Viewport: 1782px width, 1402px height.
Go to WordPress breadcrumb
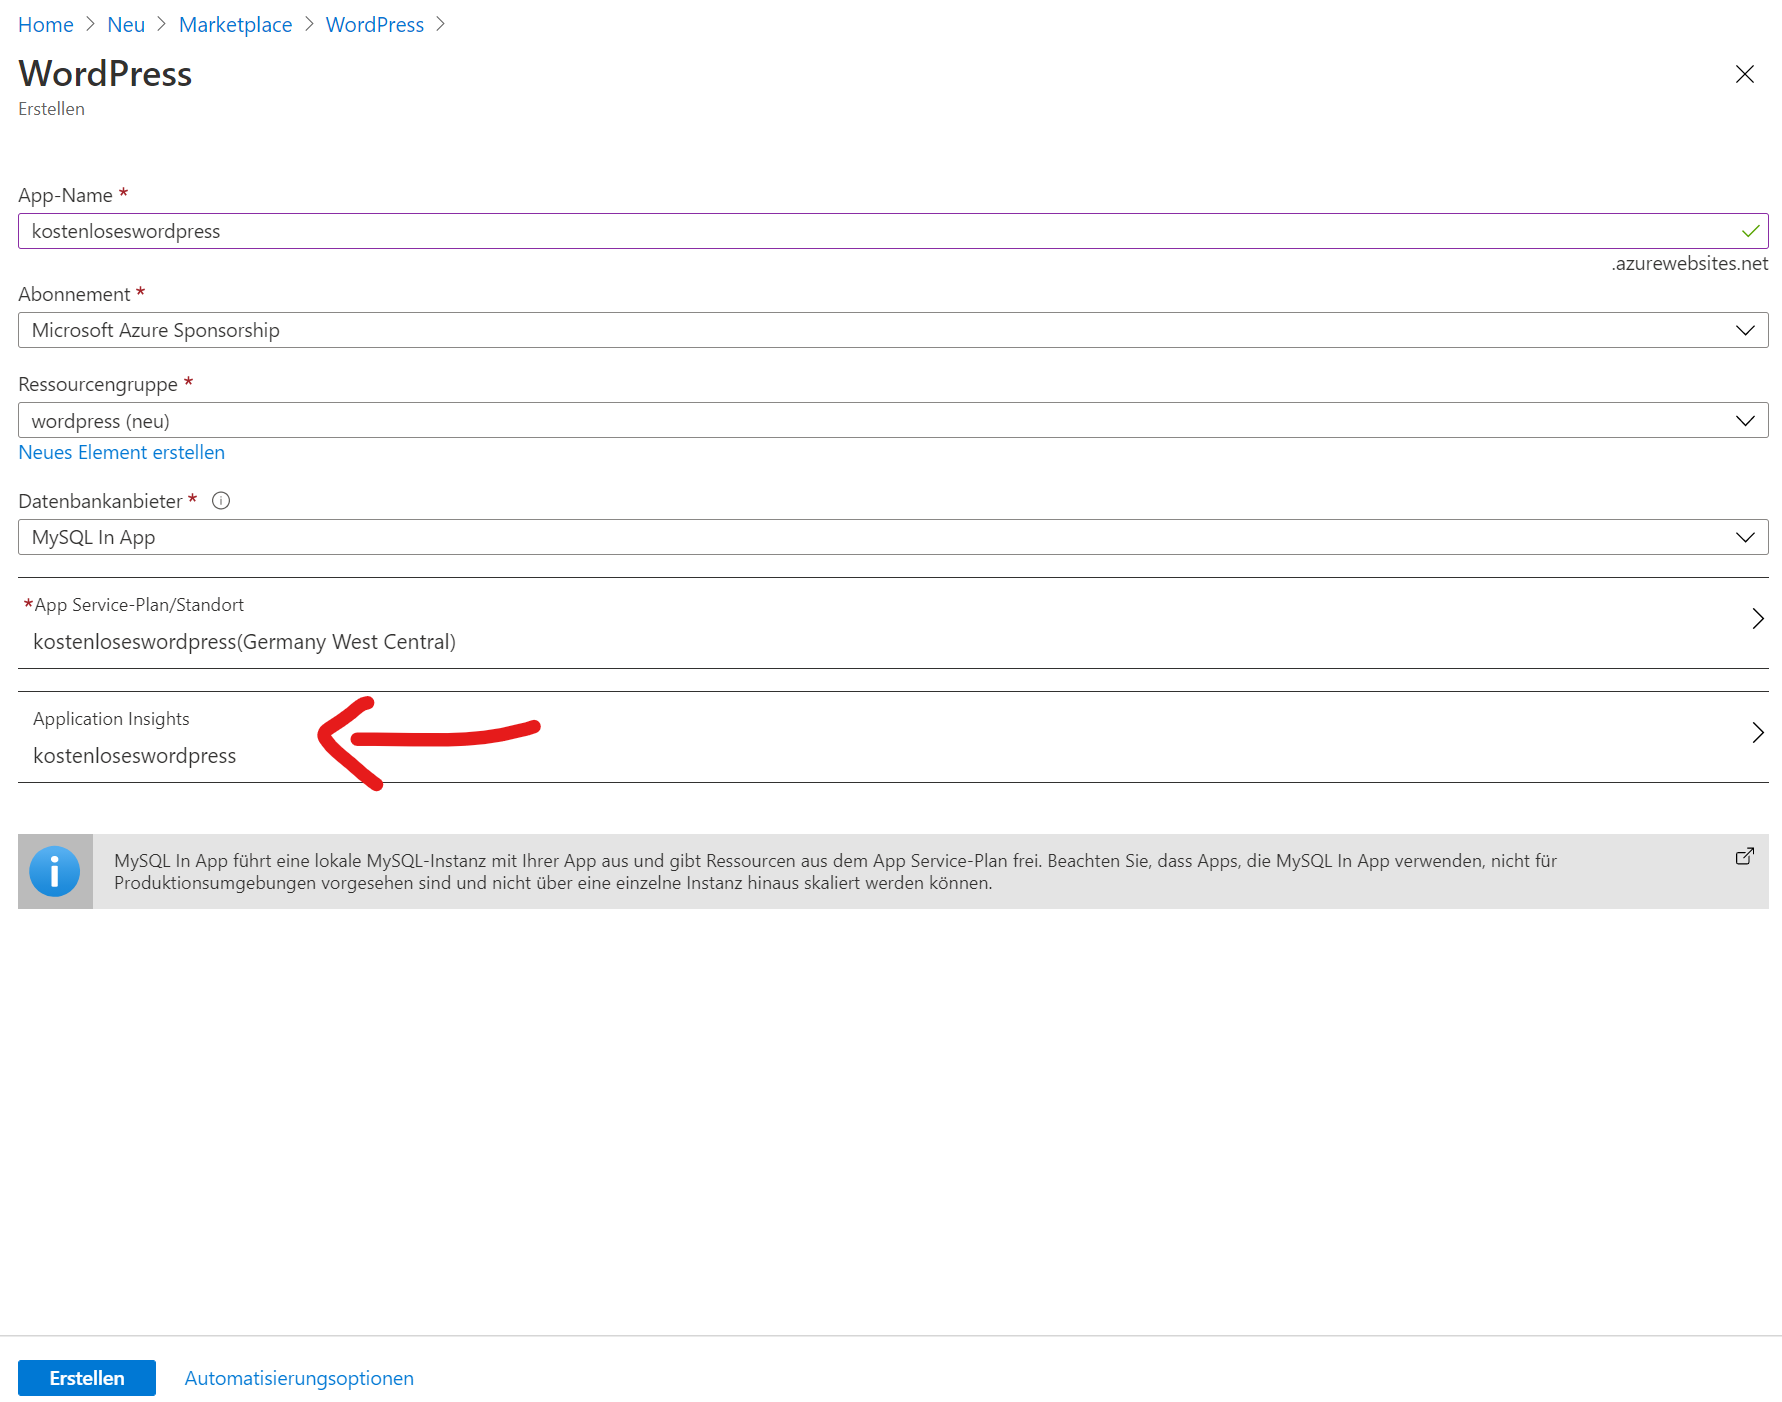tap(375, 25)
